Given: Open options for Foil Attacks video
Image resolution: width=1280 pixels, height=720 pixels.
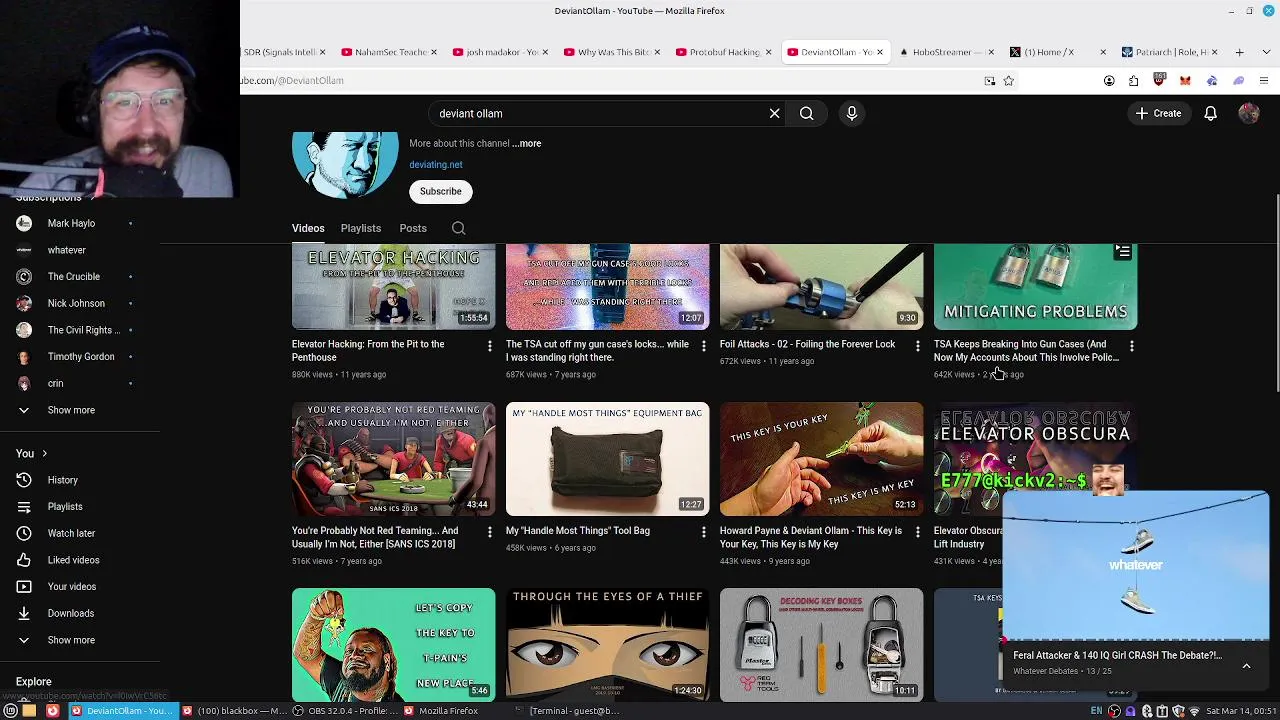Looking at the screenshot, I should tap(917, 346).
